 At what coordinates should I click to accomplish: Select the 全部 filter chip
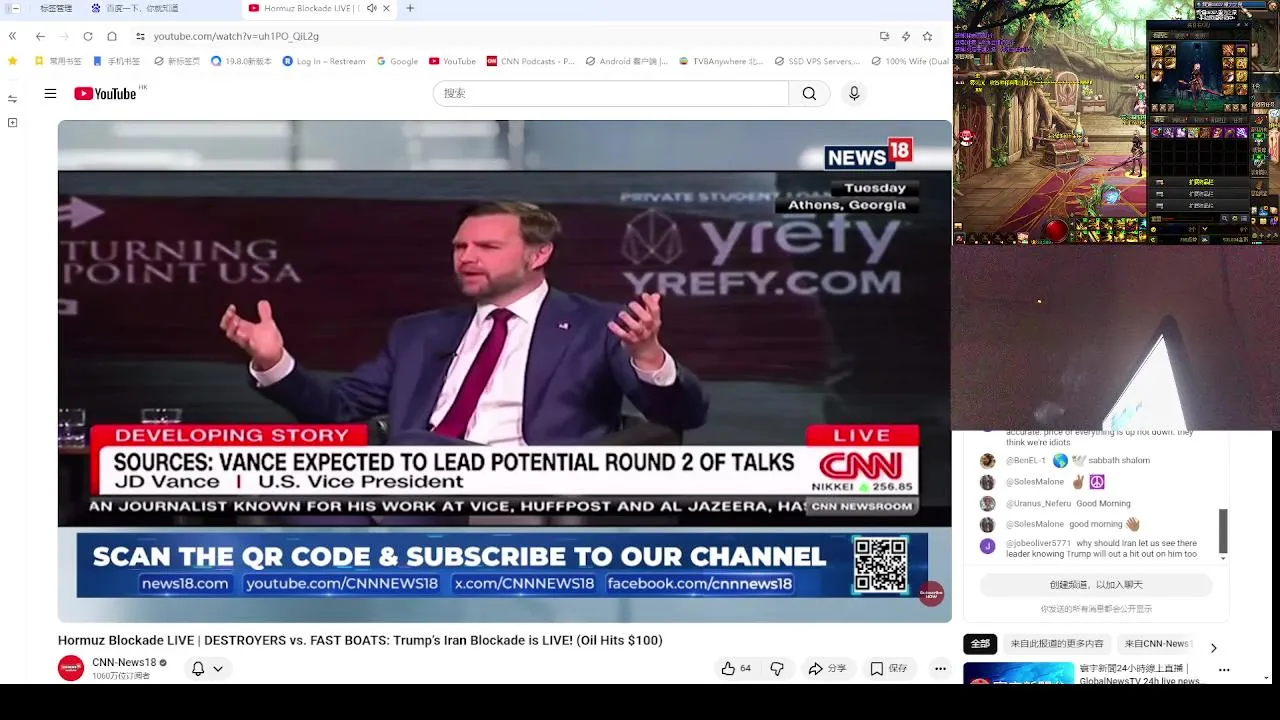point(981,644)
